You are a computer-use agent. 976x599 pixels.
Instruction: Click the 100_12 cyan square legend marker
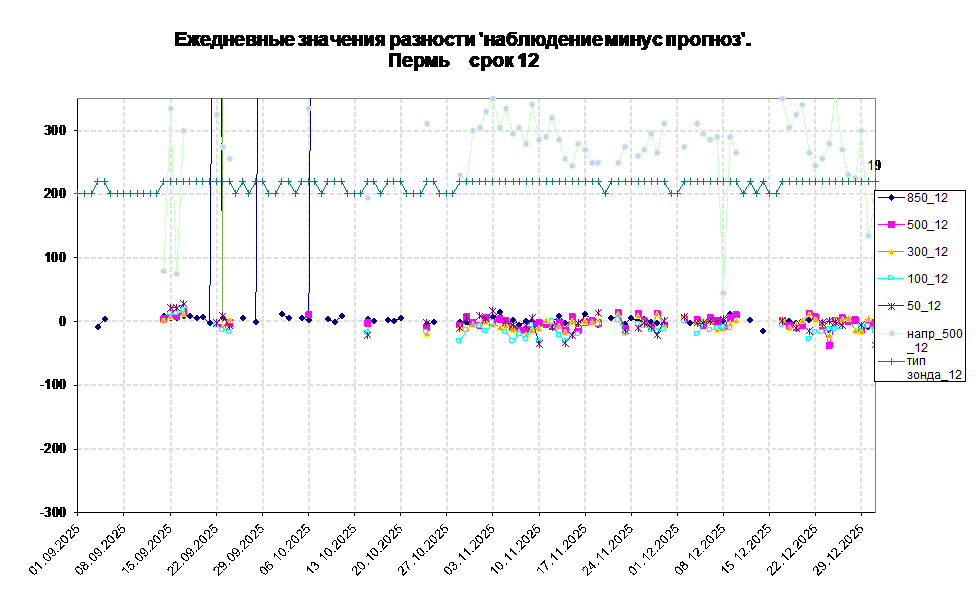pyautogui.click(x=890, y=279)
